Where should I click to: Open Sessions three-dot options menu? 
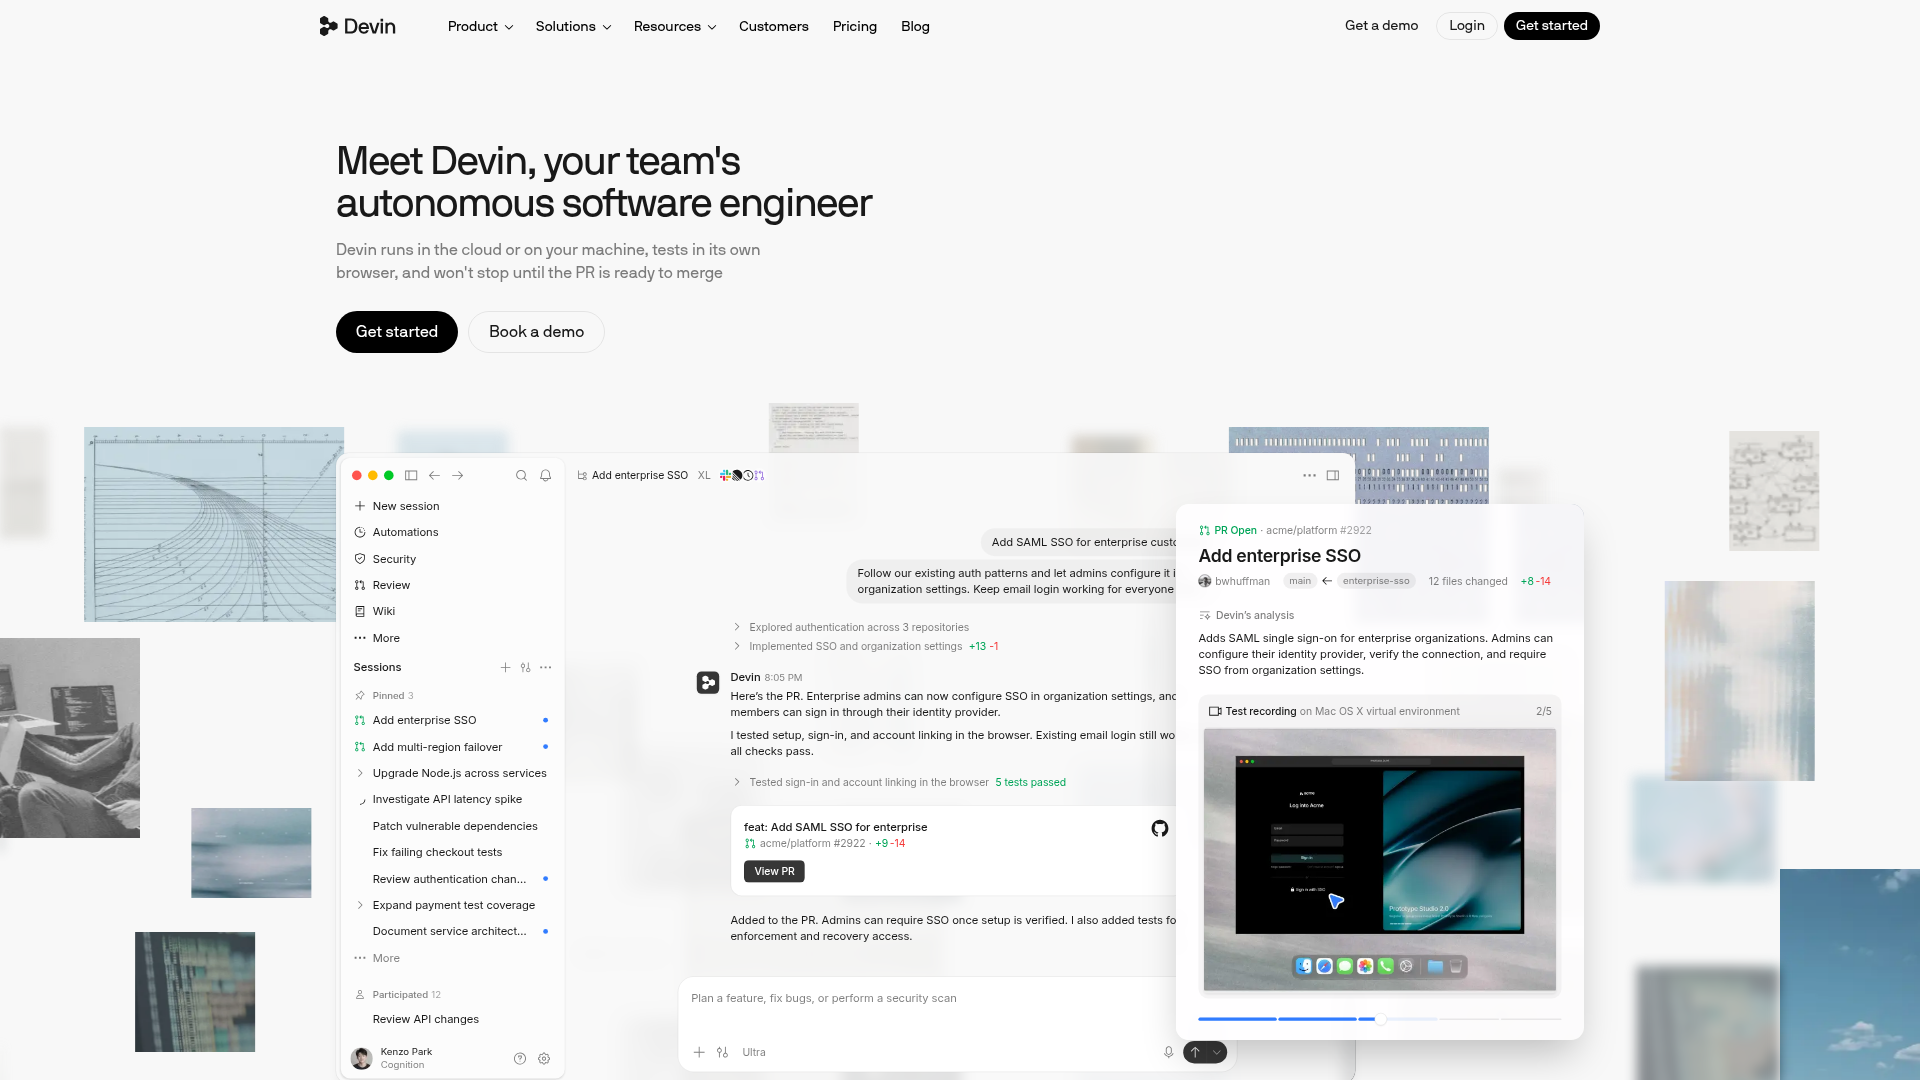click(546, 668)
